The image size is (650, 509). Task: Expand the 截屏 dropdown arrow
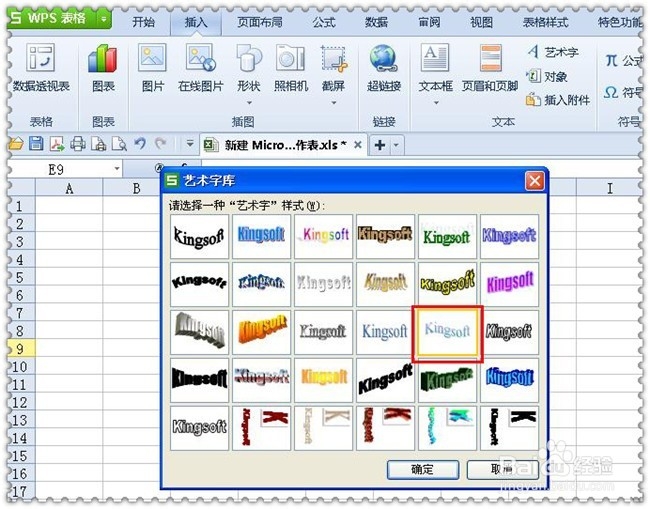(x=334, y=103)
